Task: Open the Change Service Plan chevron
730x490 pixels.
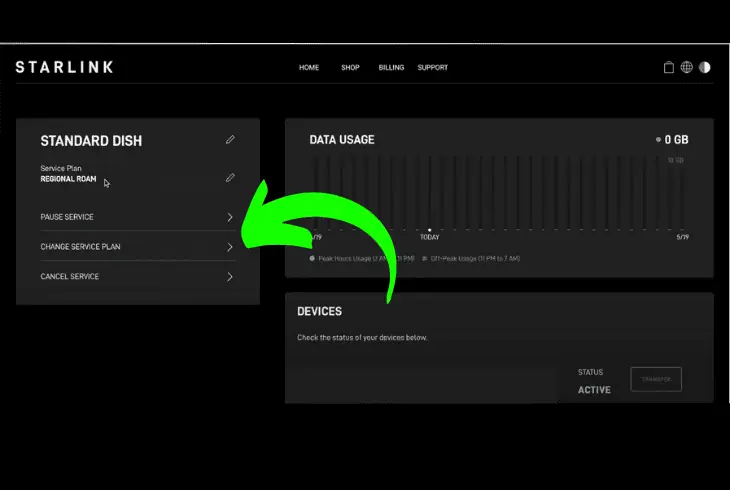Action: (230, 247)
